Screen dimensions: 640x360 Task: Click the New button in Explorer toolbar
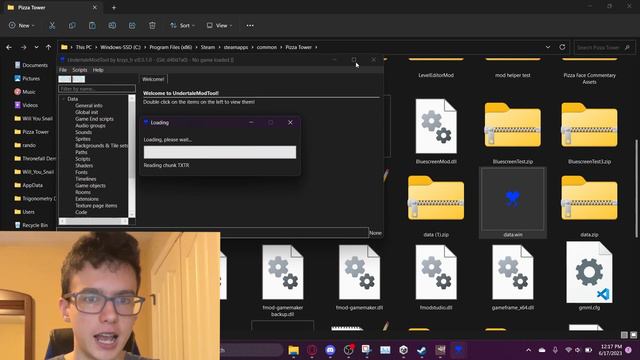pyautogui.click(x=22, y=25)
